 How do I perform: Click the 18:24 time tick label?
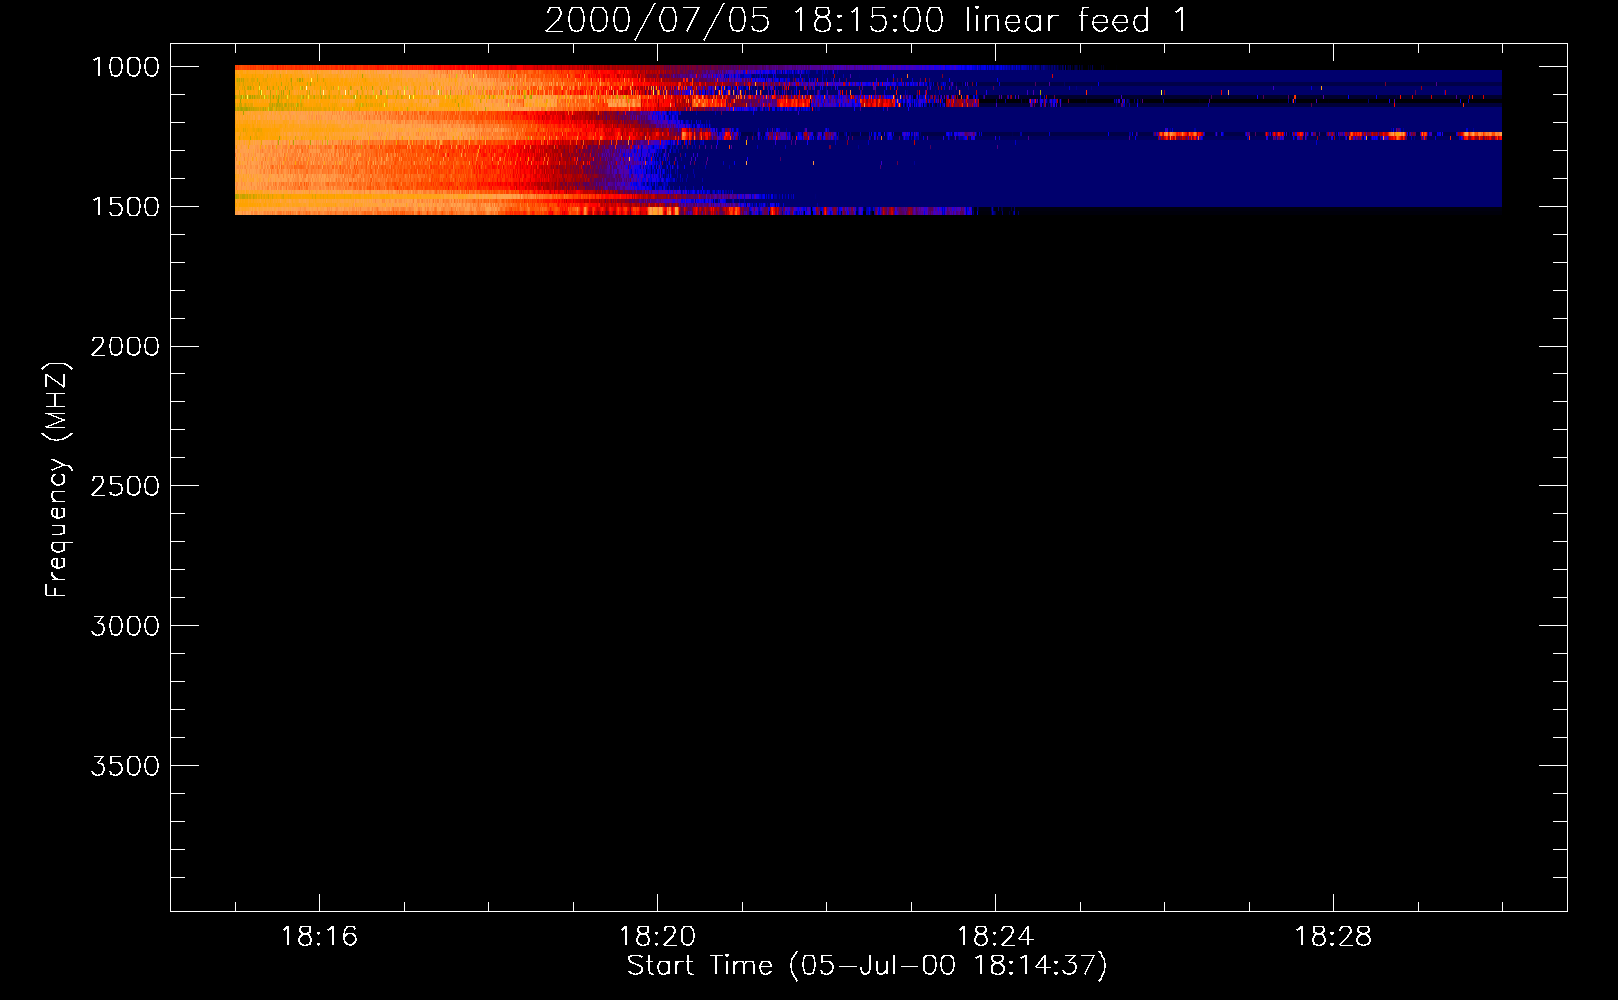[995, 937]
